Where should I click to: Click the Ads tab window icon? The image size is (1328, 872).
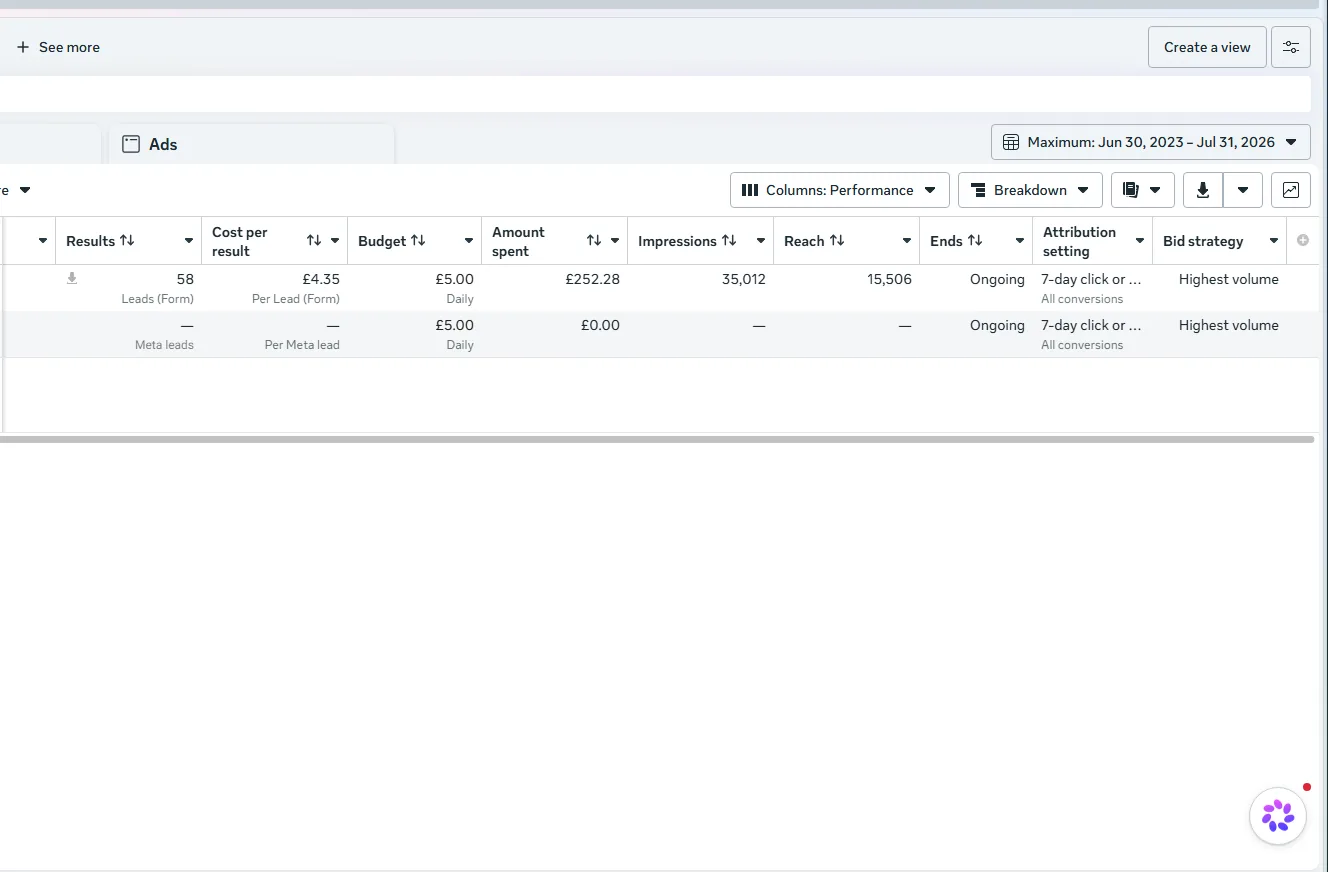(131, 144)
